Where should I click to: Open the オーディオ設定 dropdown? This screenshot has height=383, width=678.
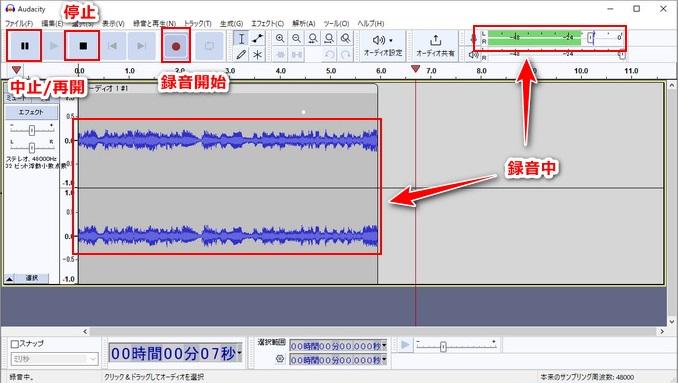click(x=383, y=45)
